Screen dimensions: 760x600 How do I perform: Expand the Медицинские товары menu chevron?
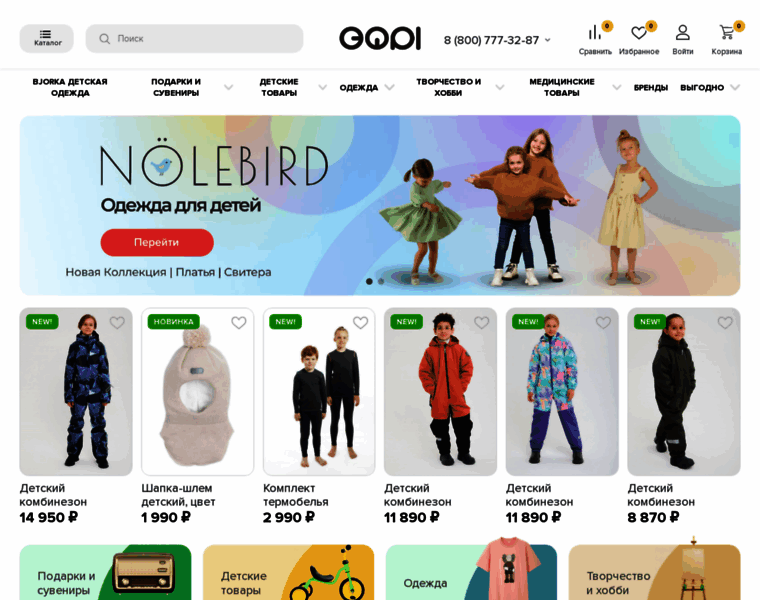(x=617, y=87)
